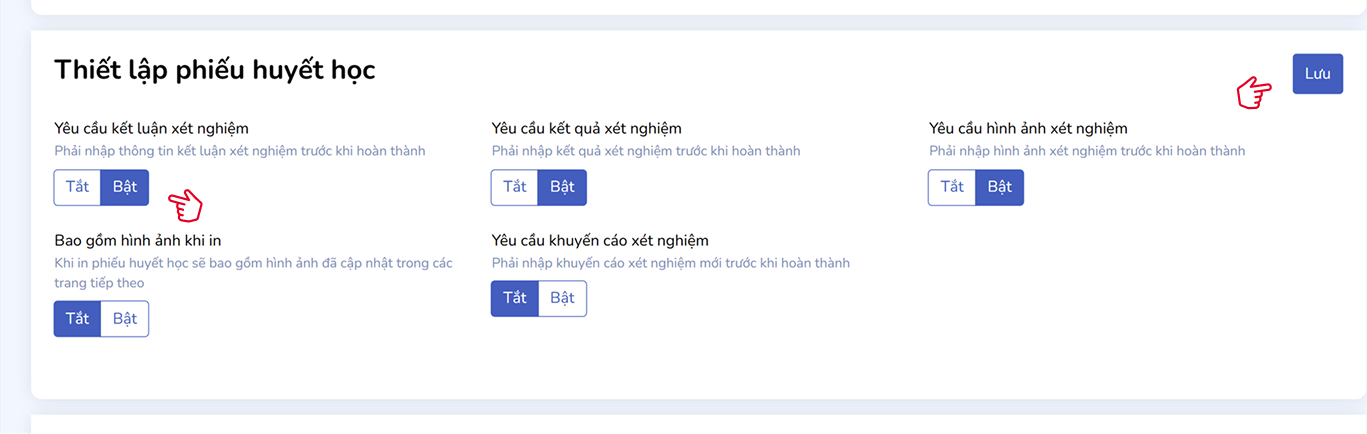Enable Yêu cầu hình ảnh xét nghiệm

[x=999, y=187]
